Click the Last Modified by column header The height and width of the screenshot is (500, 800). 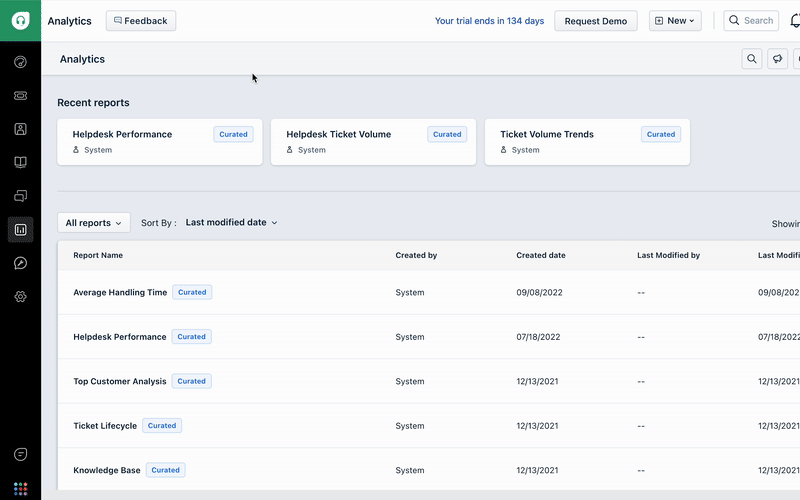(x=668, y=255)
